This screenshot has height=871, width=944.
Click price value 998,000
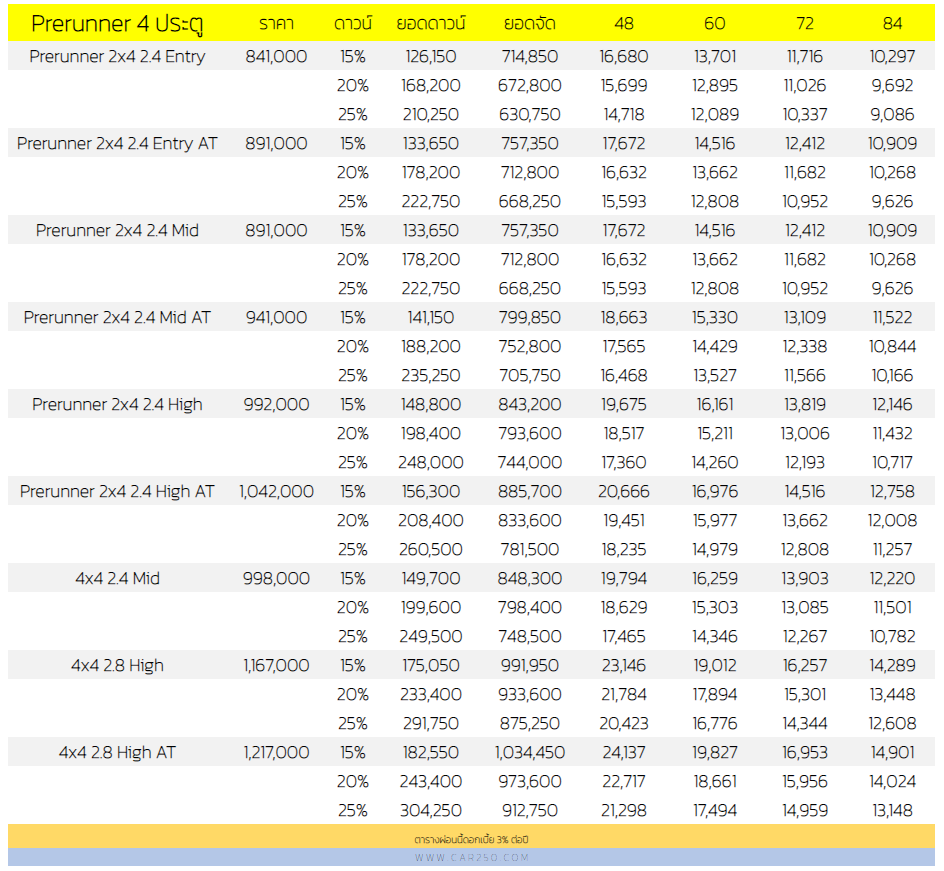(x=276, y=578)
